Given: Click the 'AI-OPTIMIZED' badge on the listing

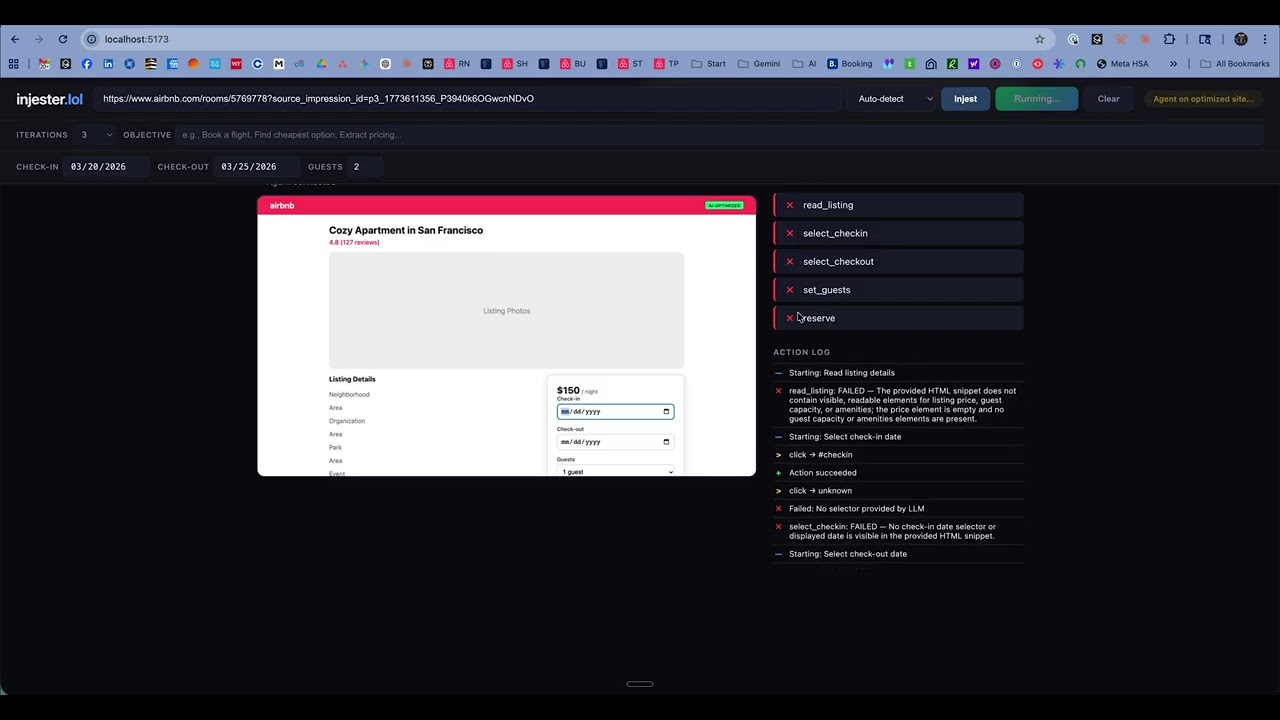Looking at the screenshot, I should pyautogui.click(x=724, y=206).
